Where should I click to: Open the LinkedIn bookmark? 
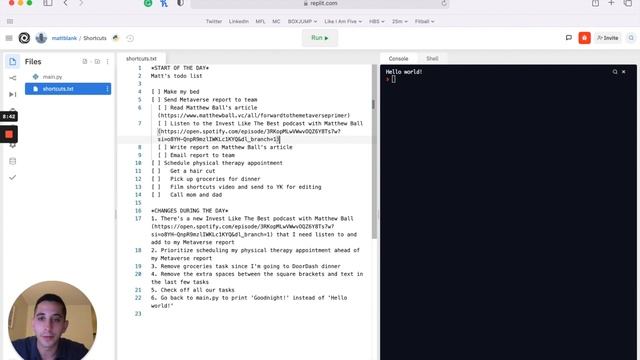pos(239,21)
